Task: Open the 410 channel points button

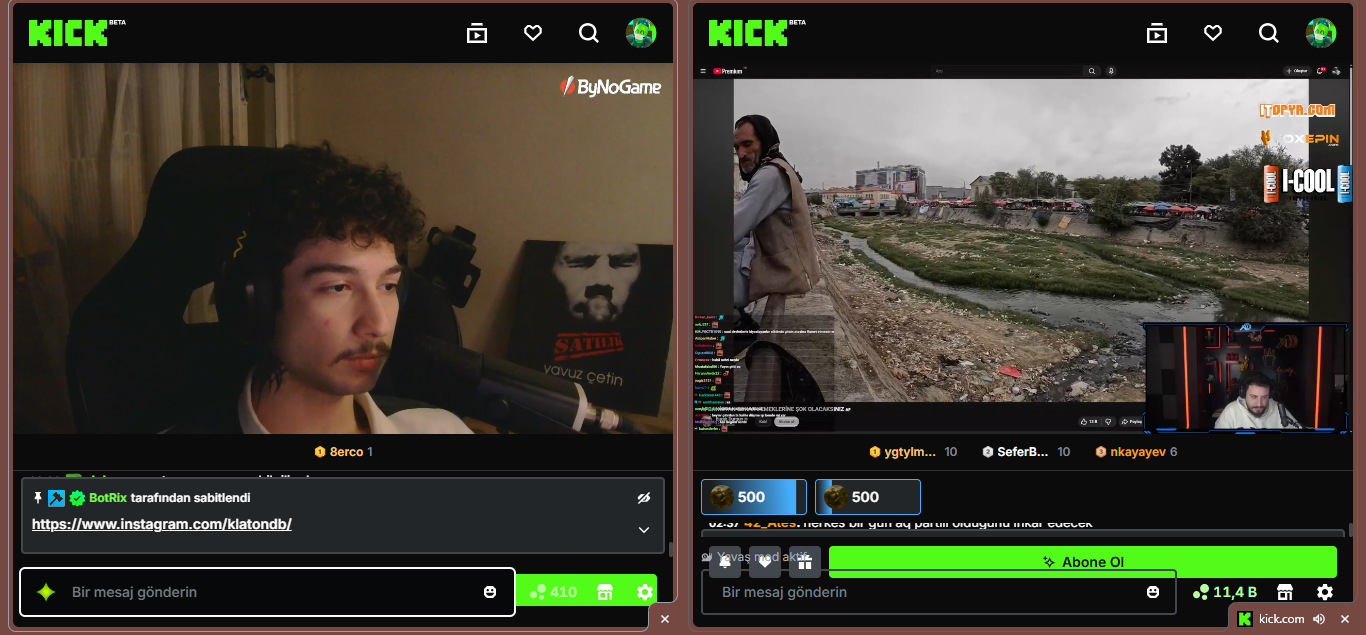Action: click(553, 592)
